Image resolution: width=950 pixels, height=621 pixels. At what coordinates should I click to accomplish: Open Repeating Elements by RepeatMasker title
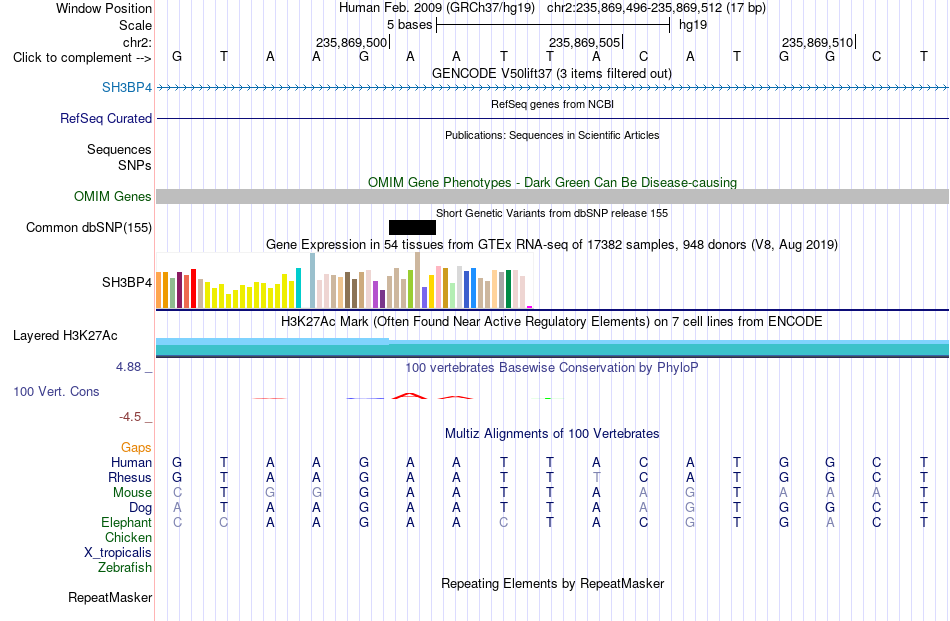click(x=552, y=583)
